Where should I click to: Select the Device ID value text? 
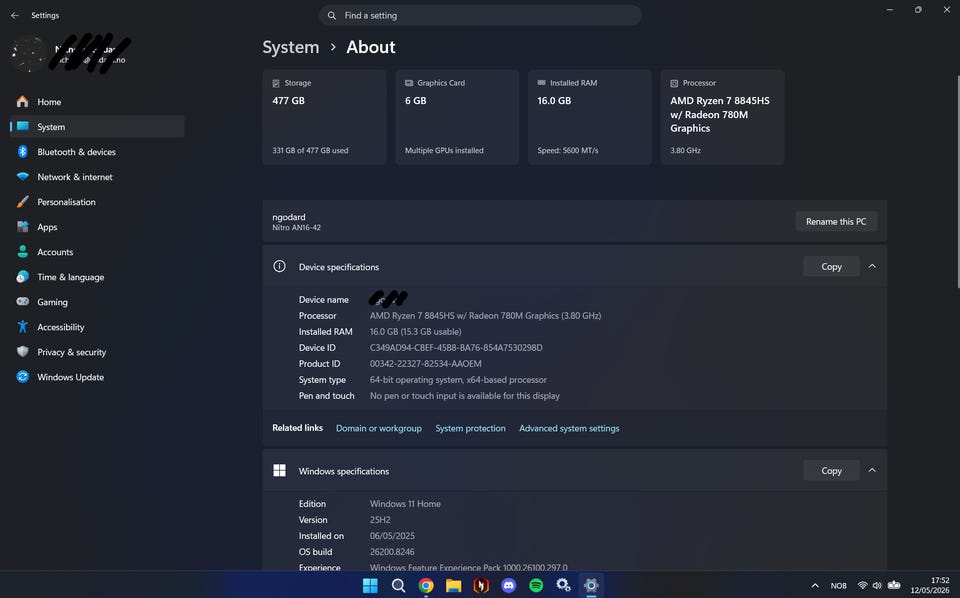[456, 348]
